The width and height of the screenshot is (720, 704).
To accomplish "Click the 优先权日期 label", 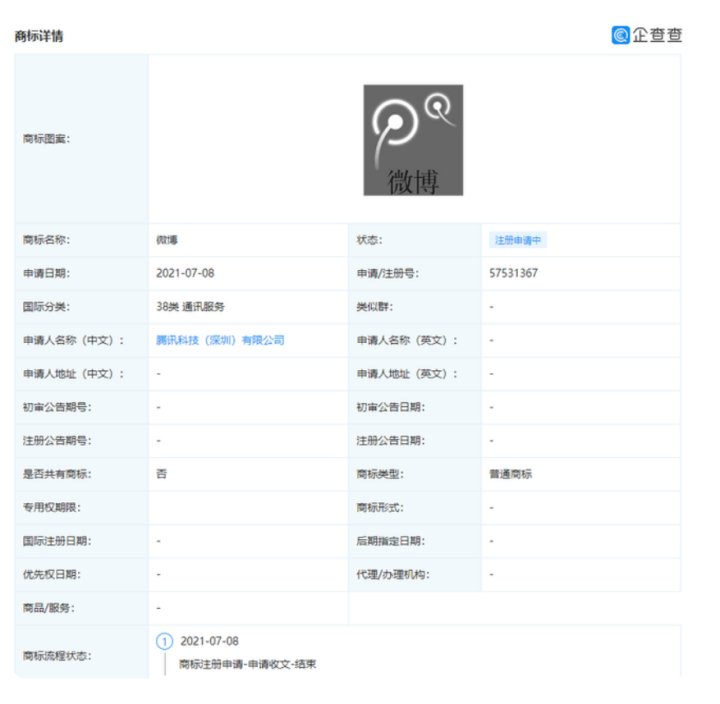I will (x=52, y=574).
